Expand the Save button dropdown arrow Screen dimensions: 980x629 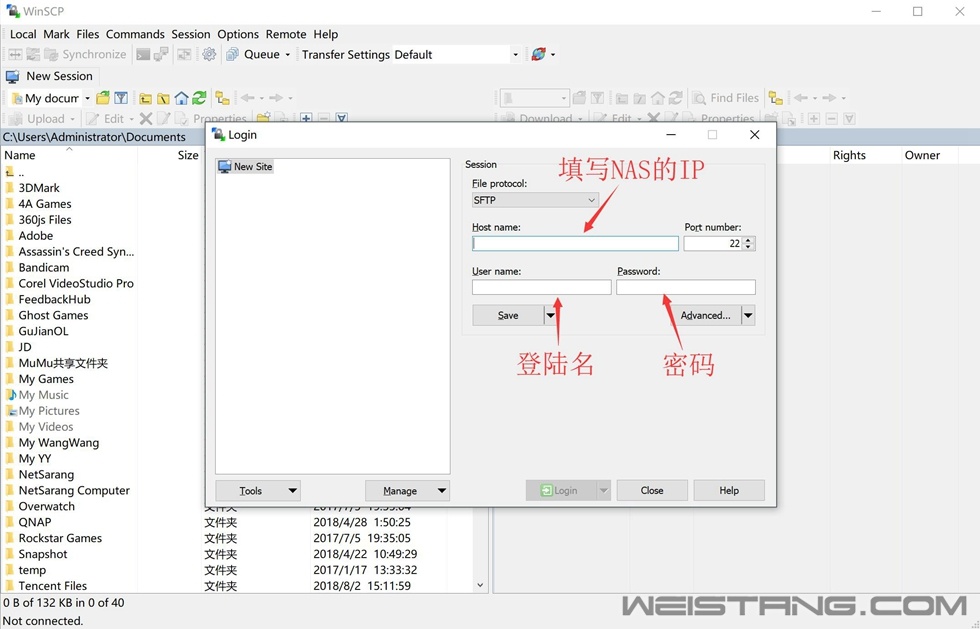pos(550,315)
